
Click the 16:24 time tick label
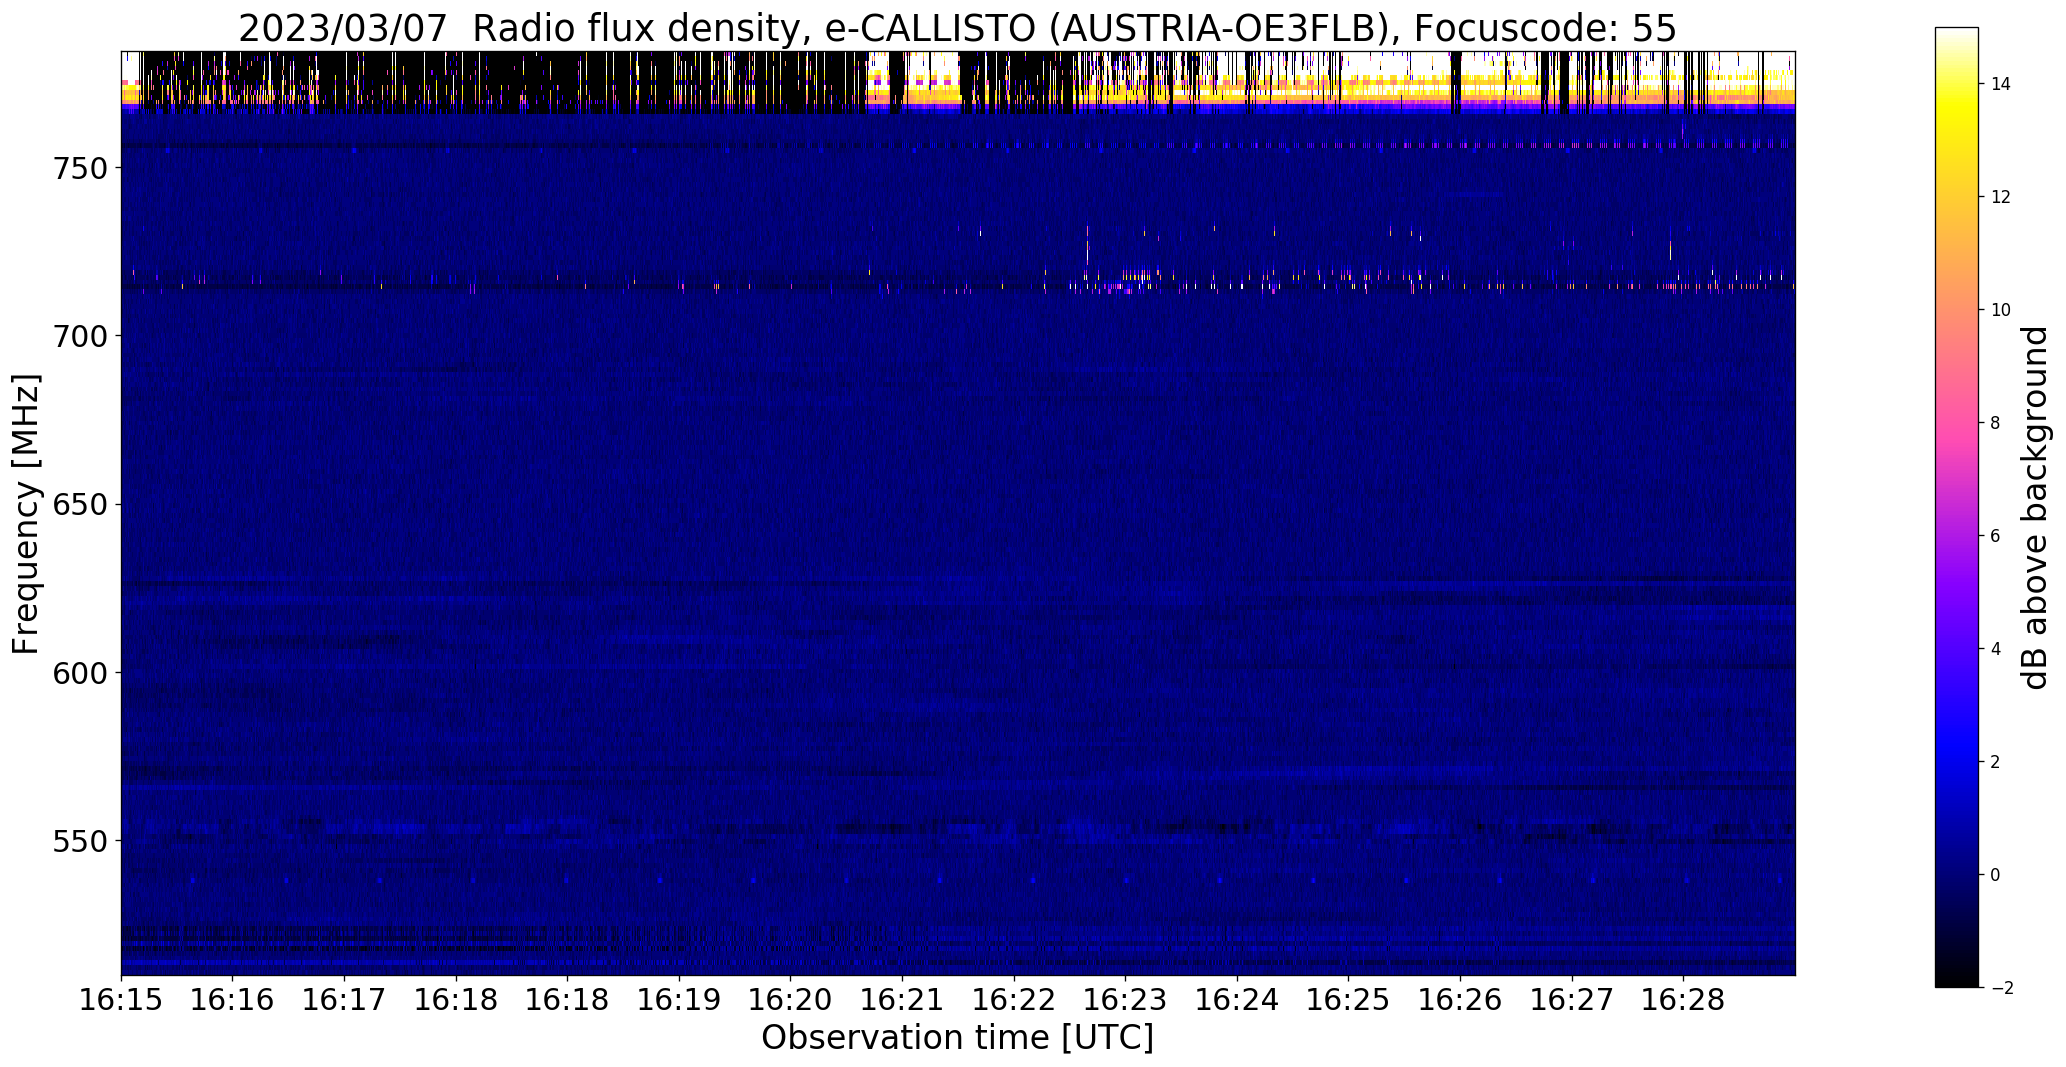click(1237, 999)
